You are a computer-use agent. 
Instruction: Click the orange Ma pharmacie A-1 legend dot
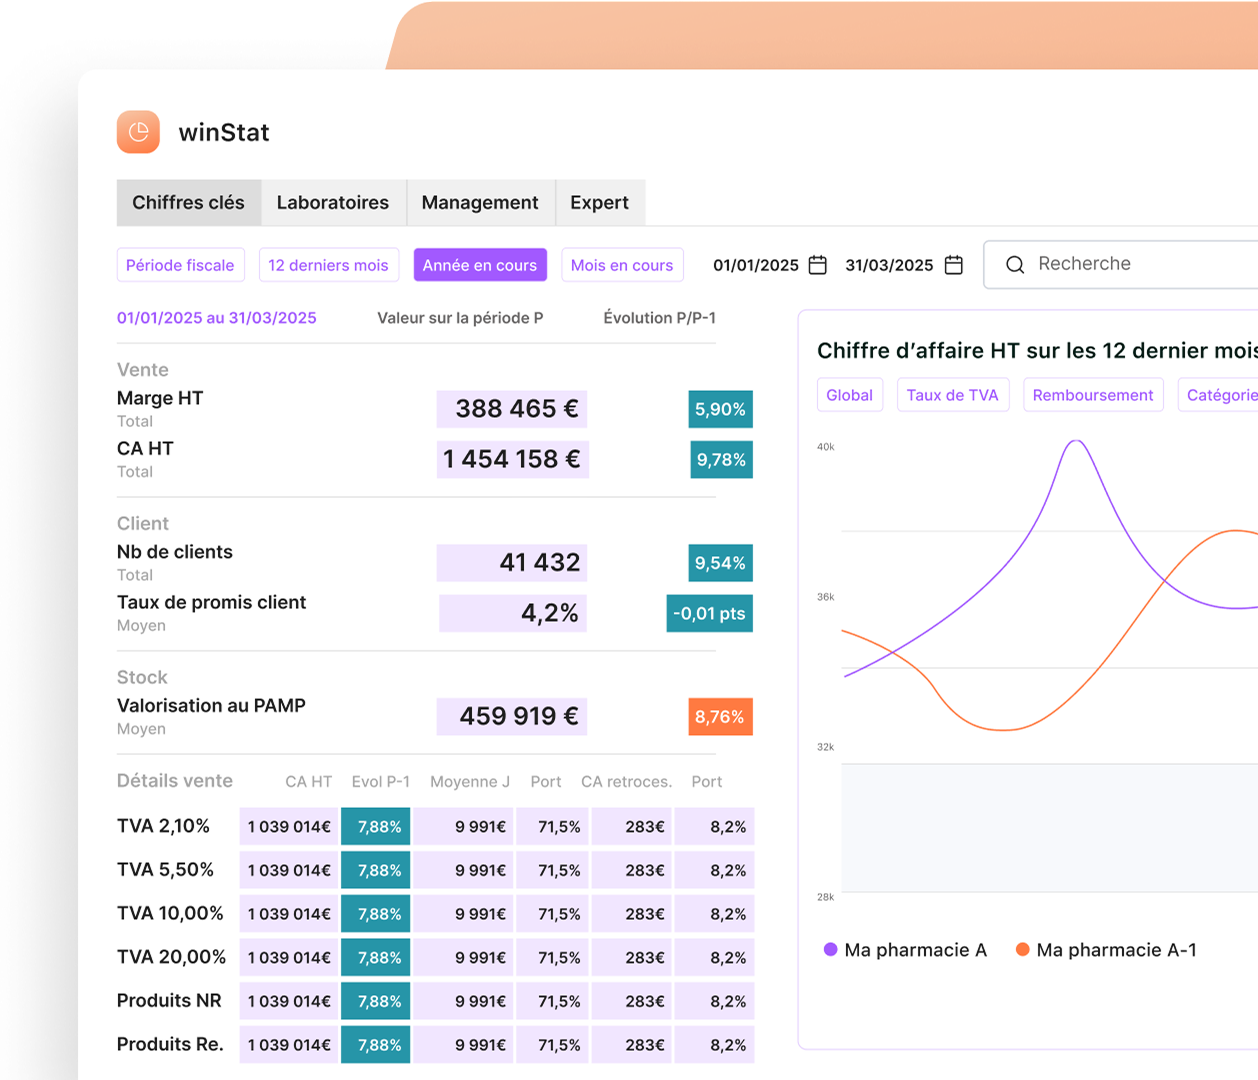point(1022,950)
